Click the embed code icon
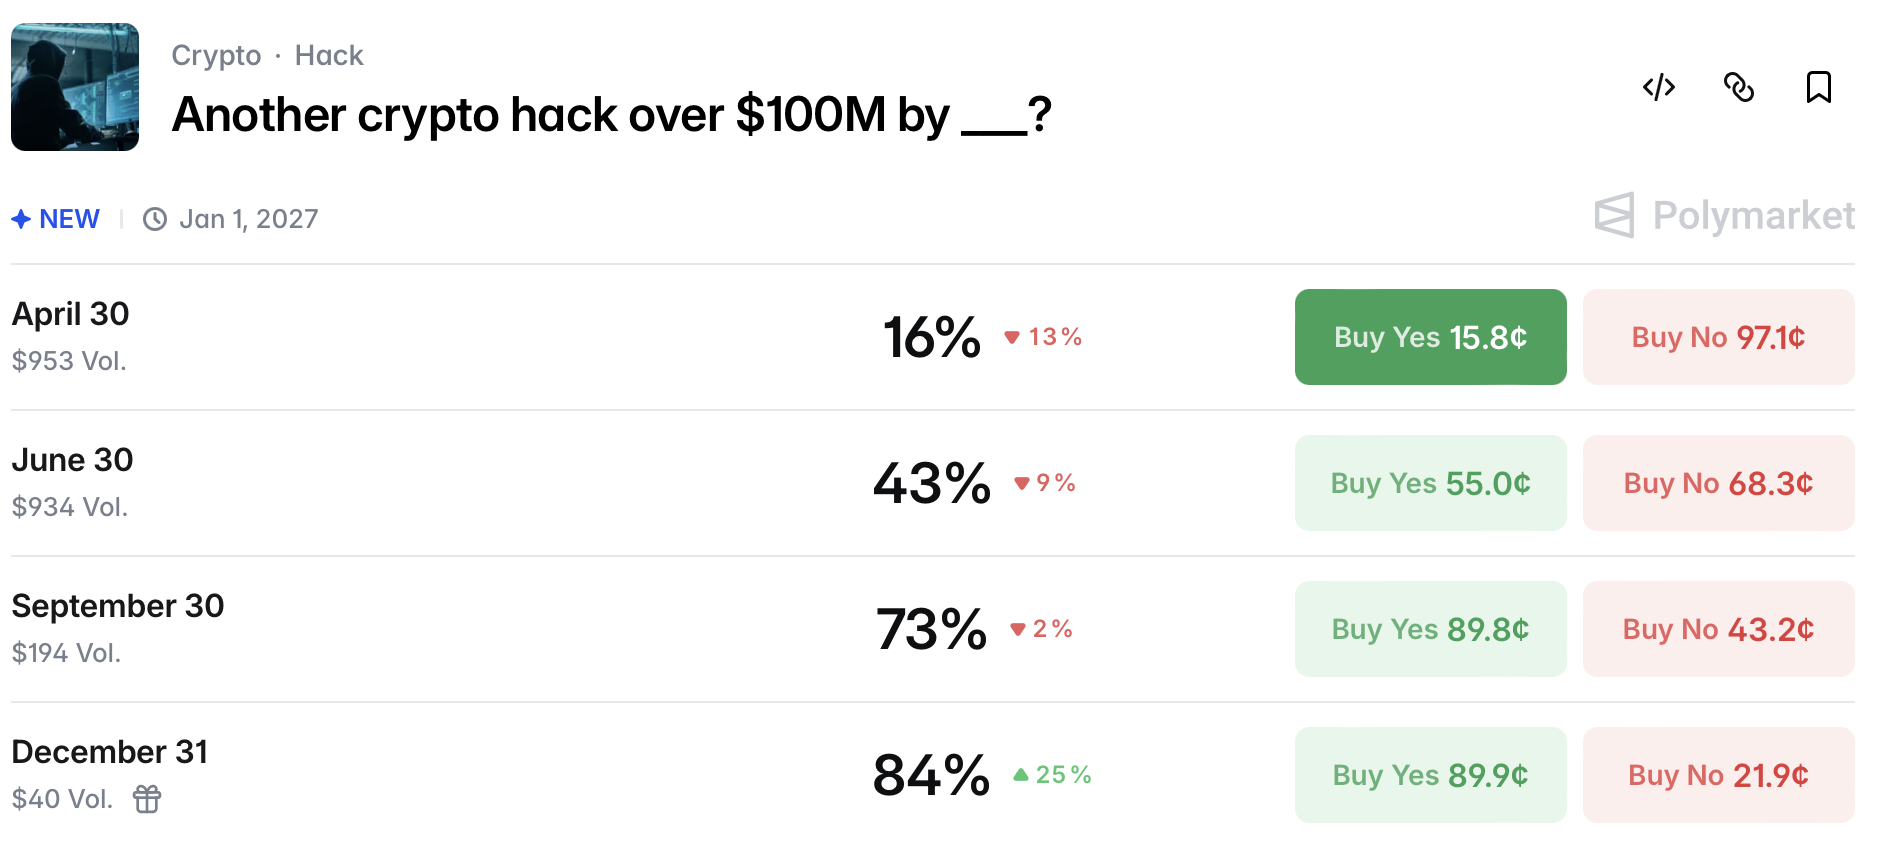 (x=1658, y=87)
